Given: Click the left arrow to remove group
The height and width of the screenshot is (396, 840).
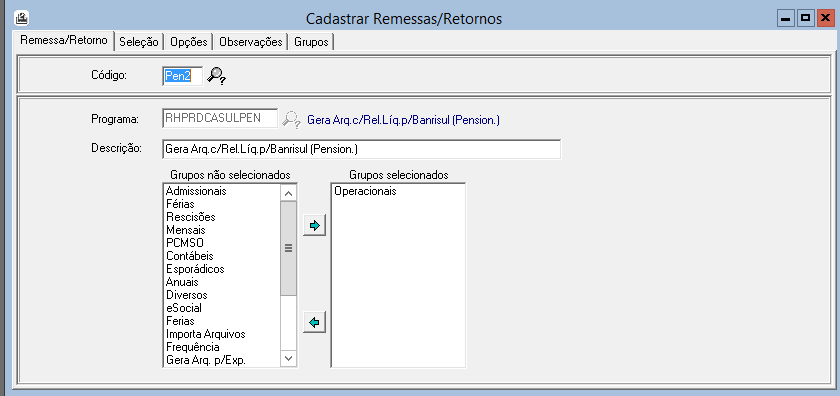Looking at the screenshot, I should click(314, 323).
